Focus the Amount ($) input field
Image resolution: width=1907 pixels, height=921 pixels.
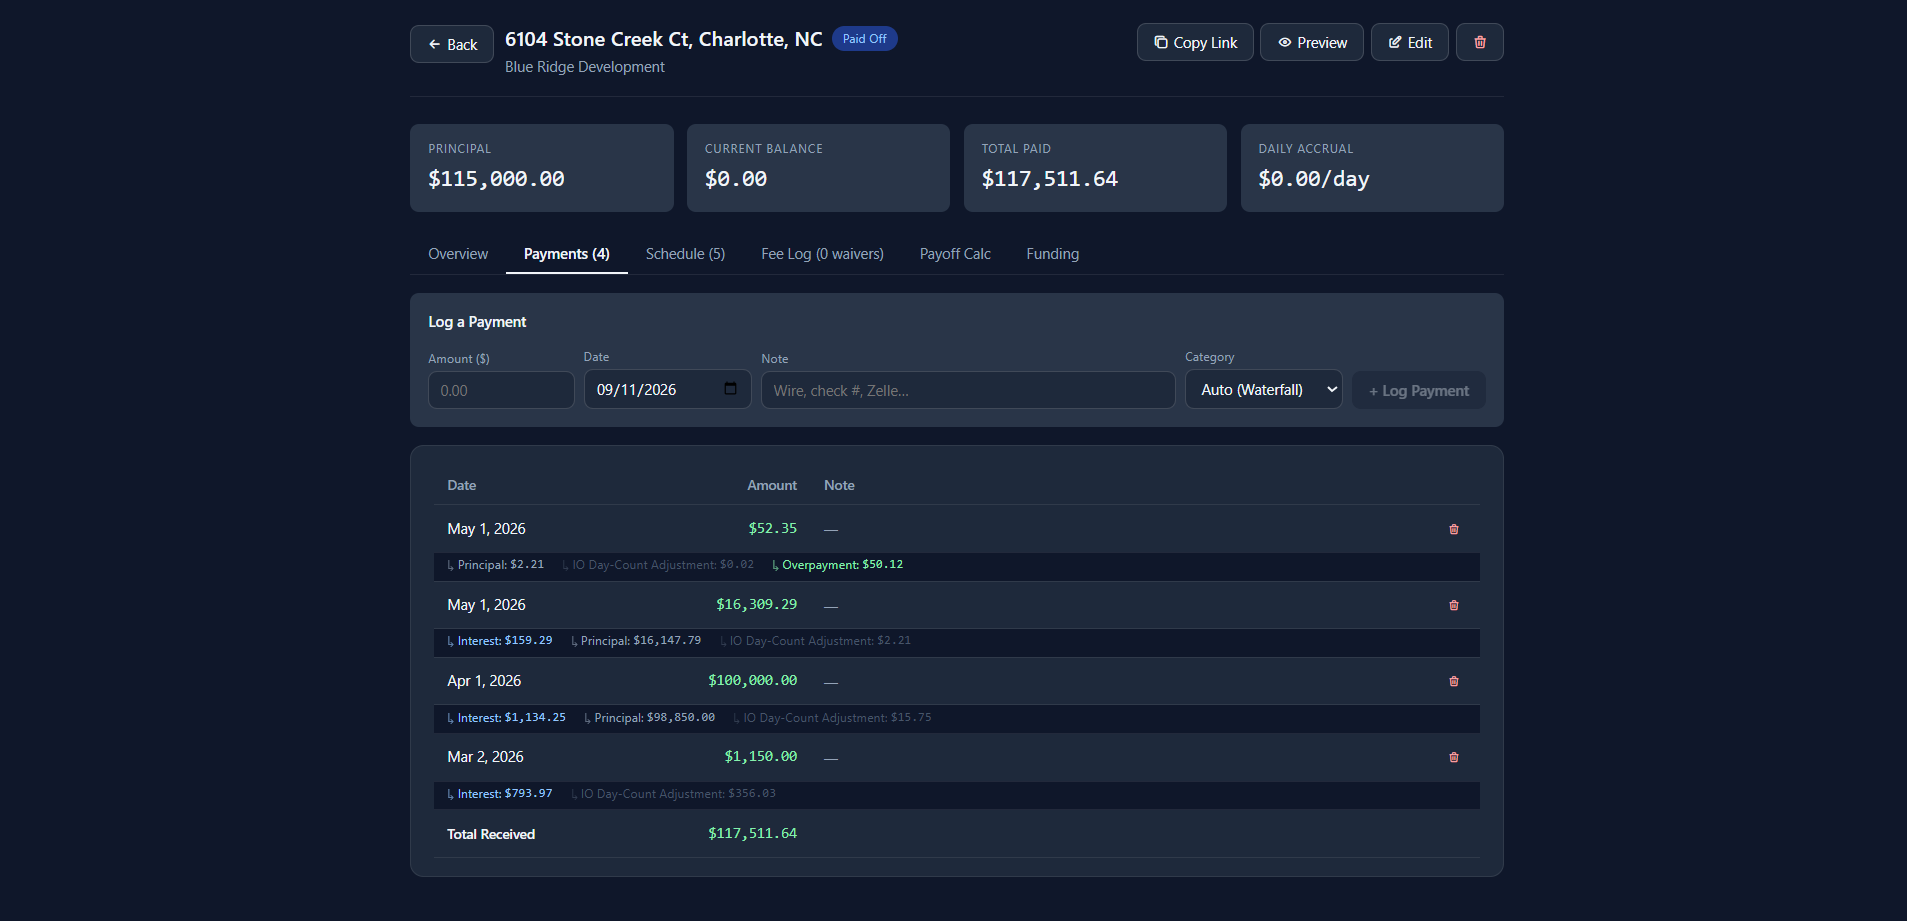501,390
